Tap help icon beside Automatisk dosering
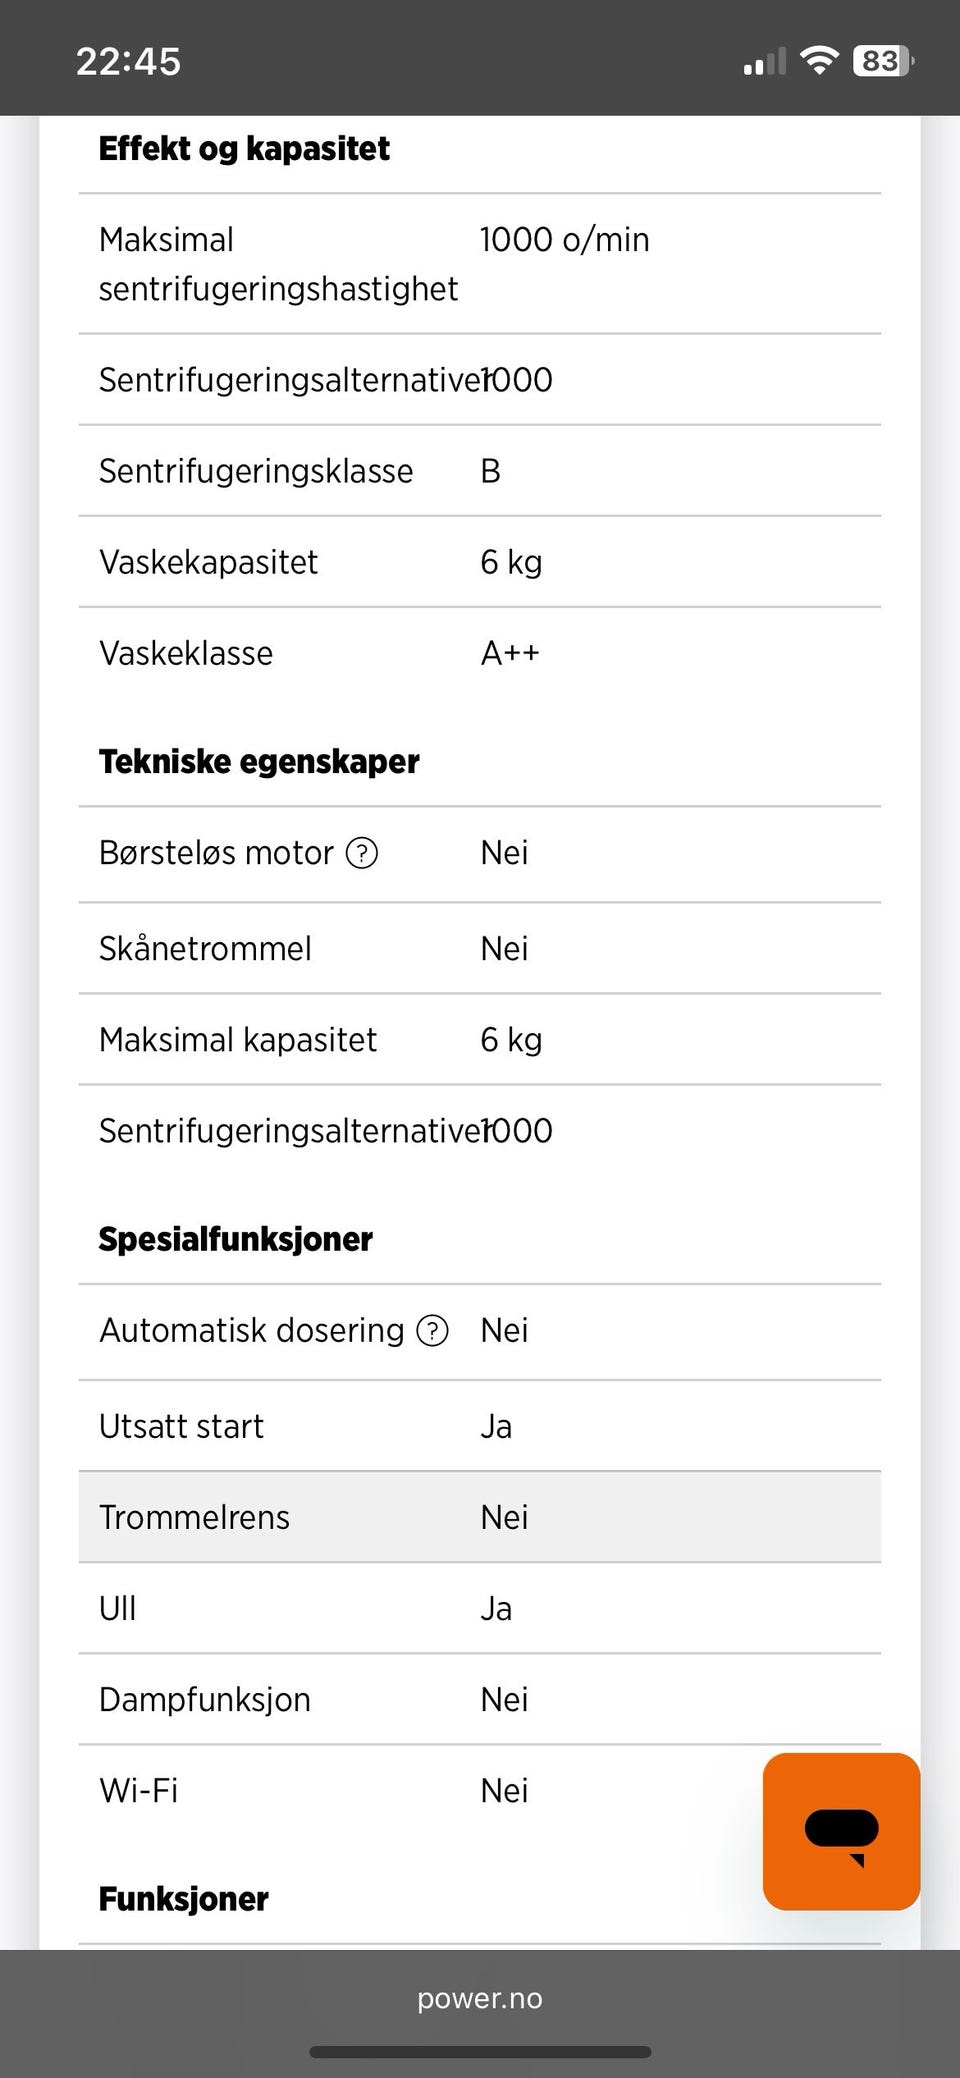The height and width of the screenshot is (2078, 960). (432, 1331)
